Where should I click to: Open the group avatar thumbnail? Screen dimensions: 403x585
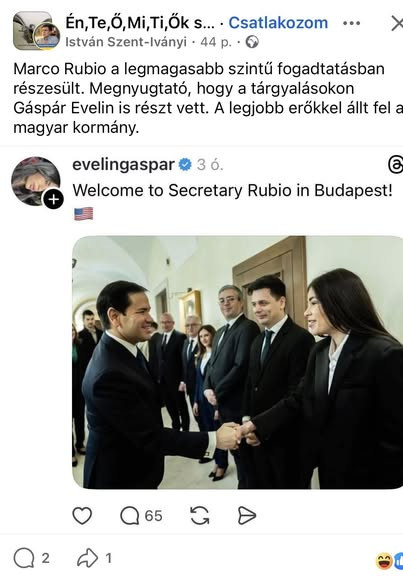pos(36,31)
